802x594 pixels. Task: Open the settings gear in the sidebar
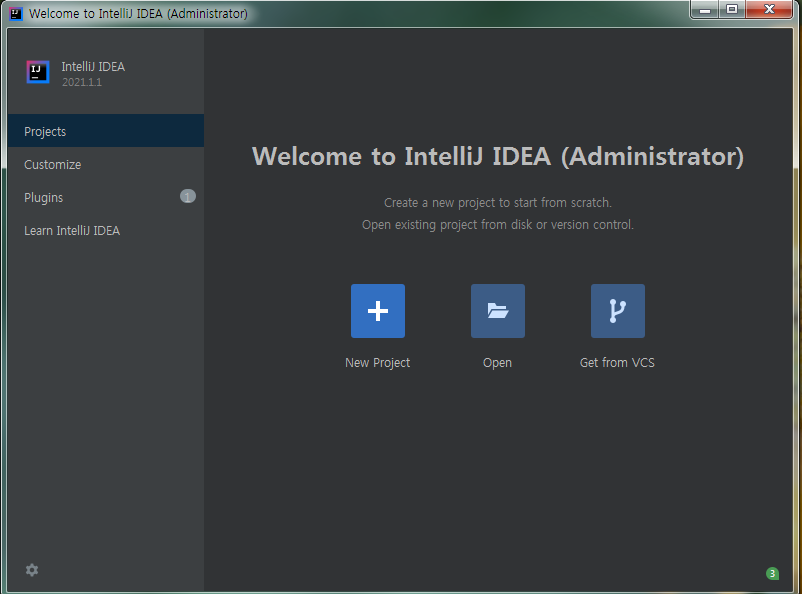click(32, 570)
